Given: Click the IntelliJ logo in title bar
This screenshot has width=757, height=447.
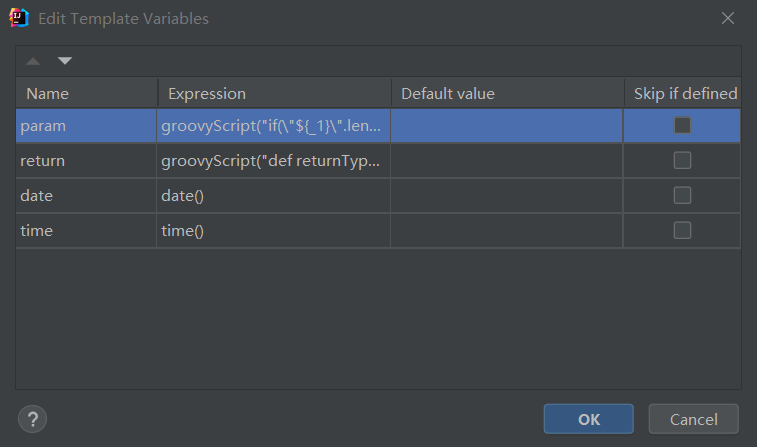Looking at the screenshot, I should (x=18, y=18).
